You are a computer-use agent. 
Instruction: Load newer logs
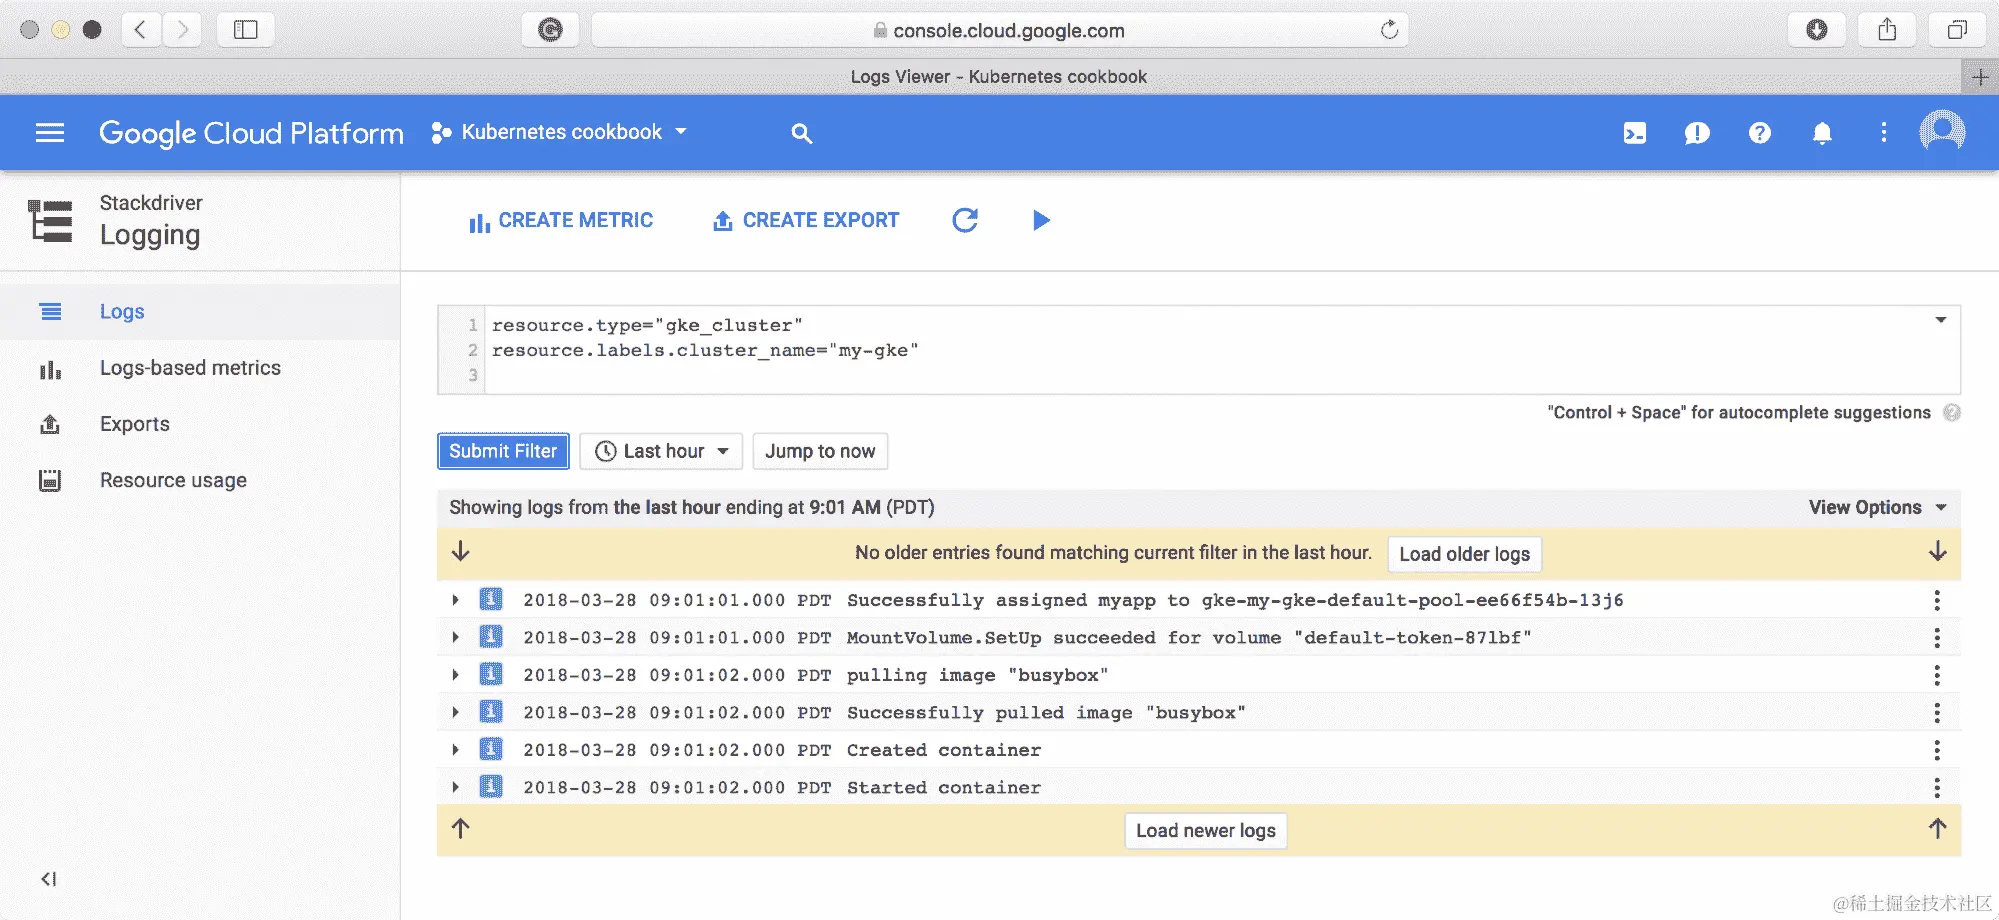point(1205,831)
